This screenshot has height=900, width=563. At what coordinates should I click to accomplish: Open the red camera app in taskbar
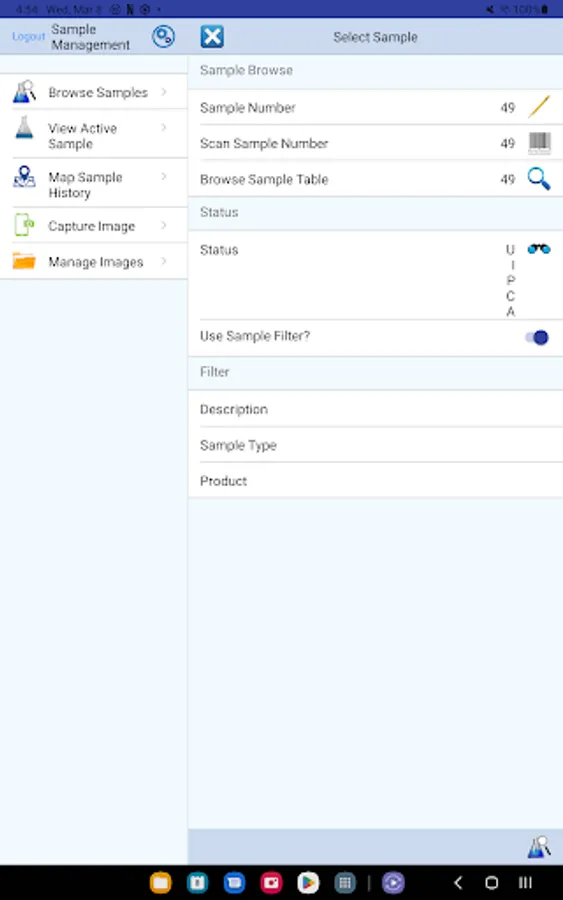pyautogui.click(x=271, y=883)
